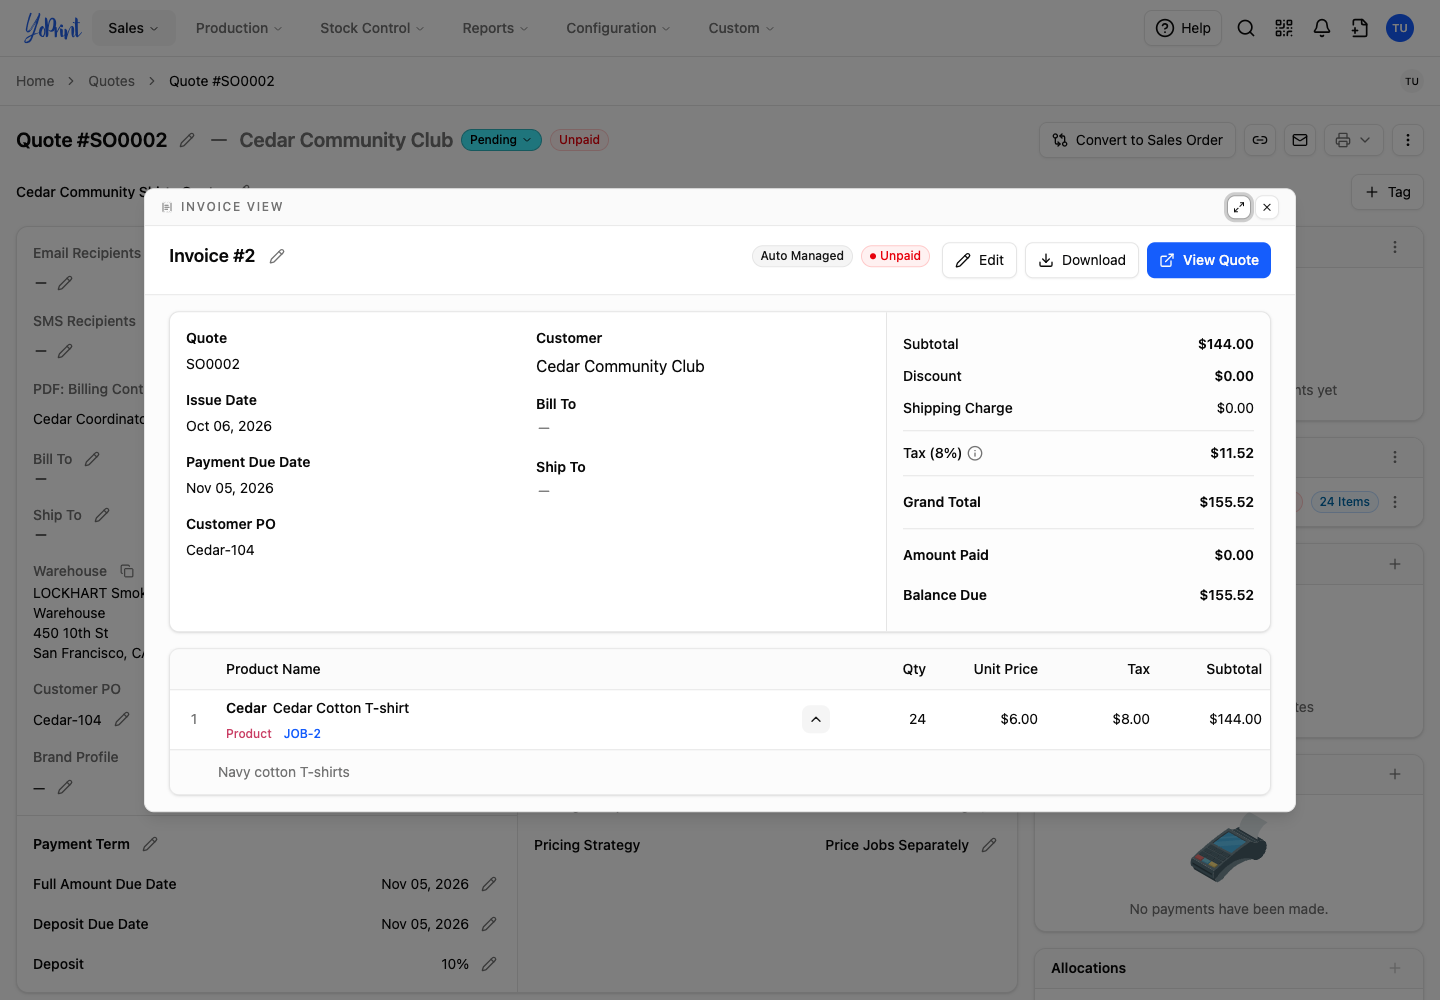Edit Full Amount Due Date pencil
This screenshot has width=1440, height=1000.
[x=489, y=884]
